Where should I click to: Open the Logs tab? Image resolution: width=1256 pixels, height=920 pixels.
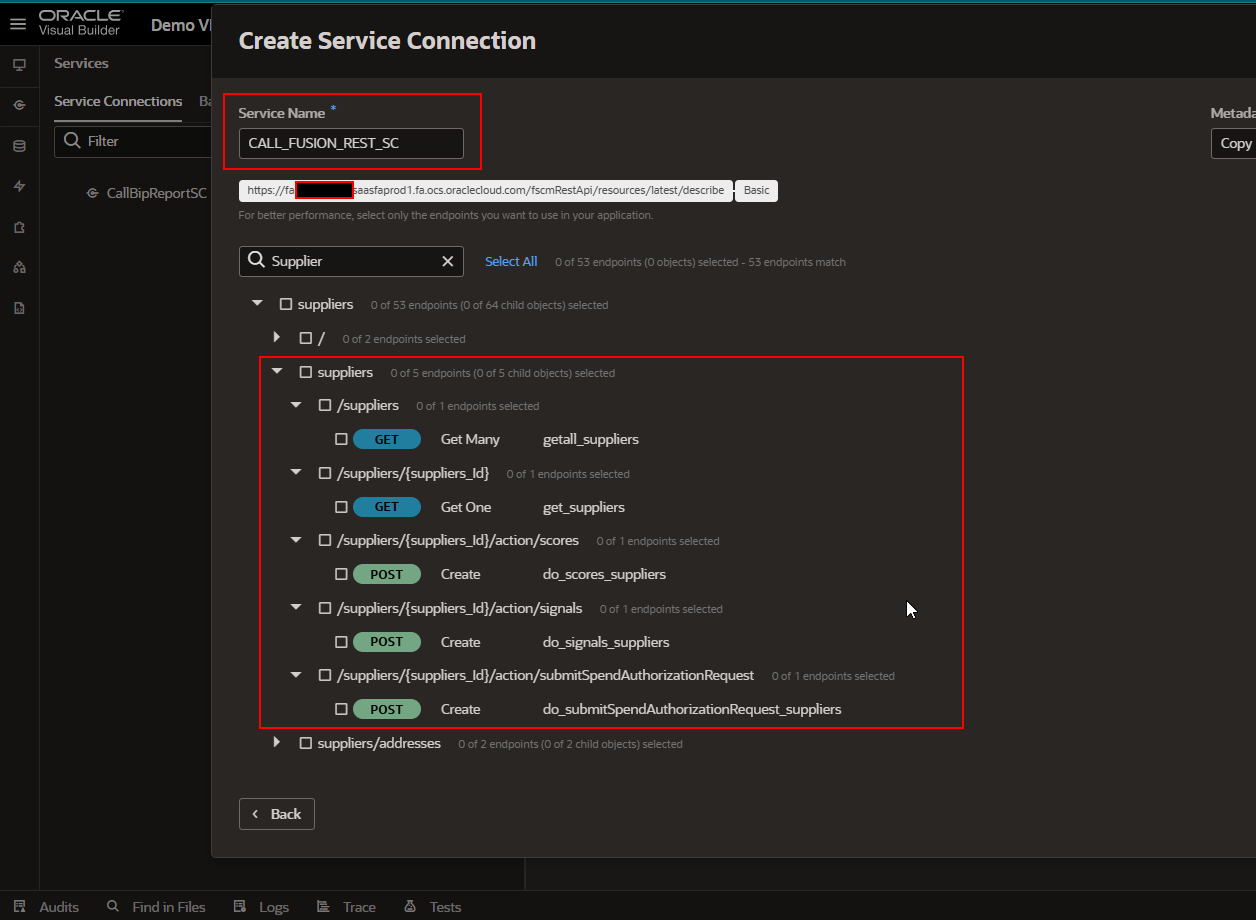(261, 907)
